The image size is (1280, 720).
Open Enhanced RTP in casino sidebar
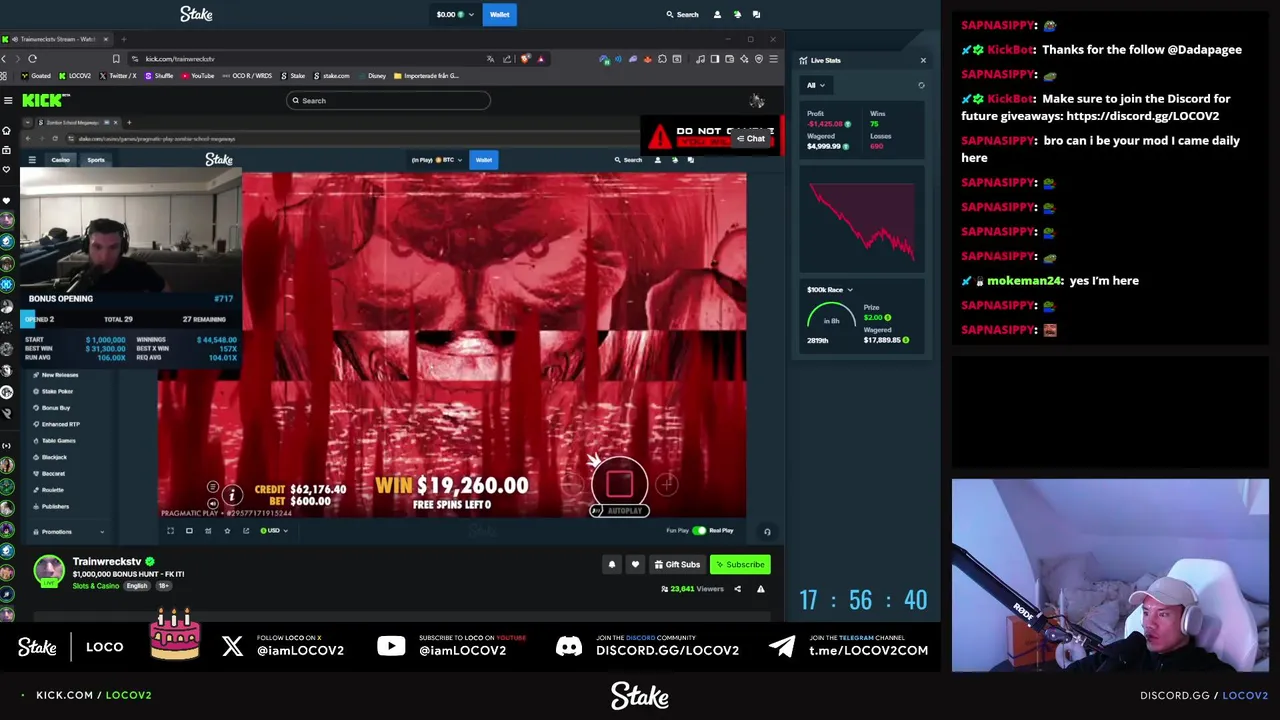coord(57,424)
